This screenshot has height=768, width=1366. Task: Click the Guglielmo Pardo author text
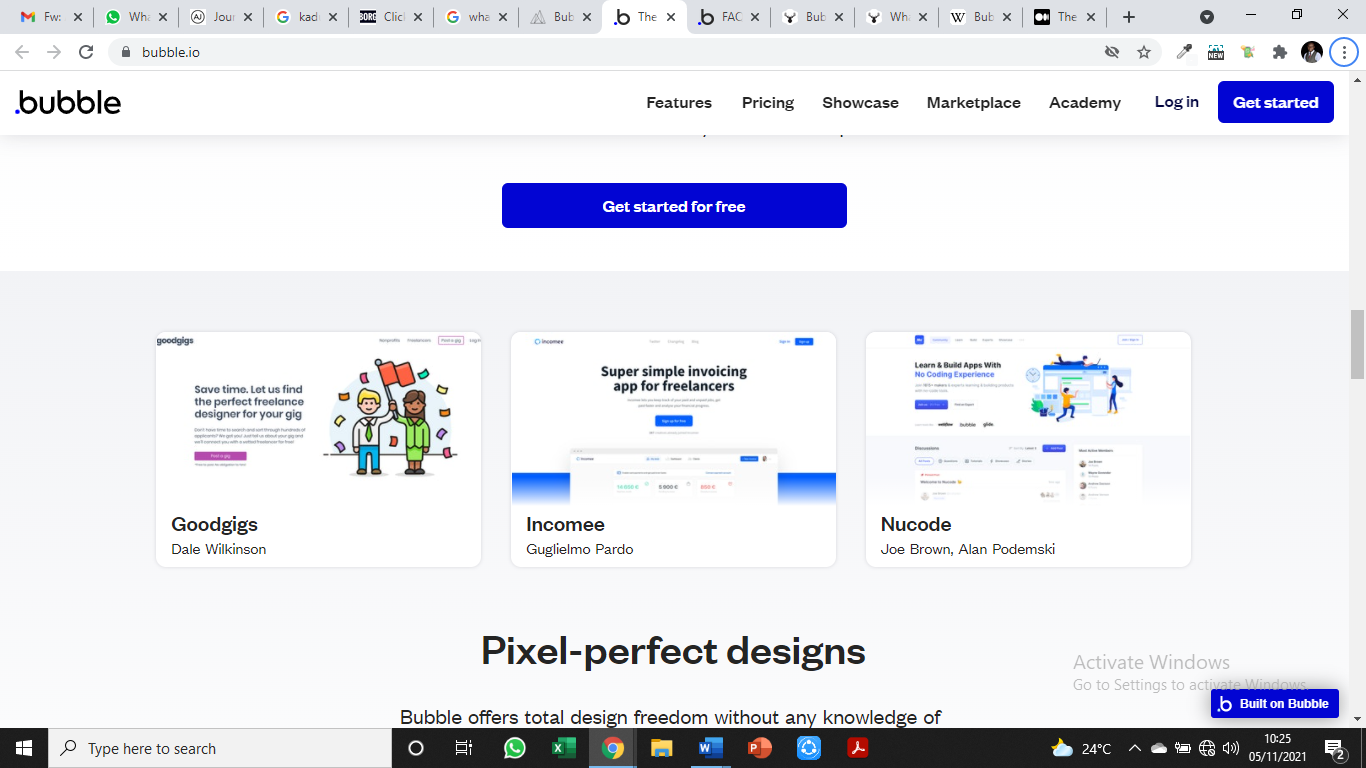click(580, 549)
